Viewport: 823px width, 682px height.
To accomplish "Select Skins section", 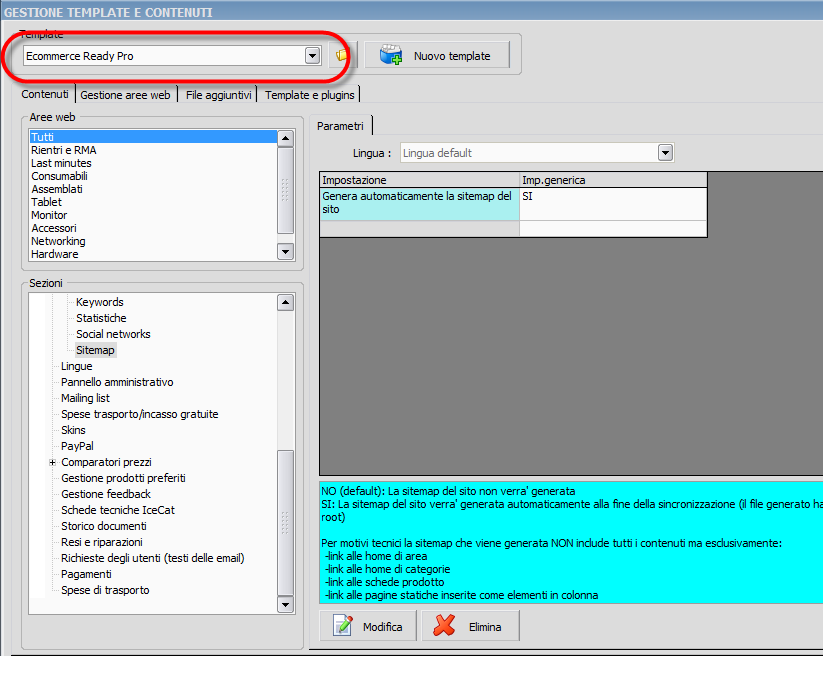I will click(73, 431).
